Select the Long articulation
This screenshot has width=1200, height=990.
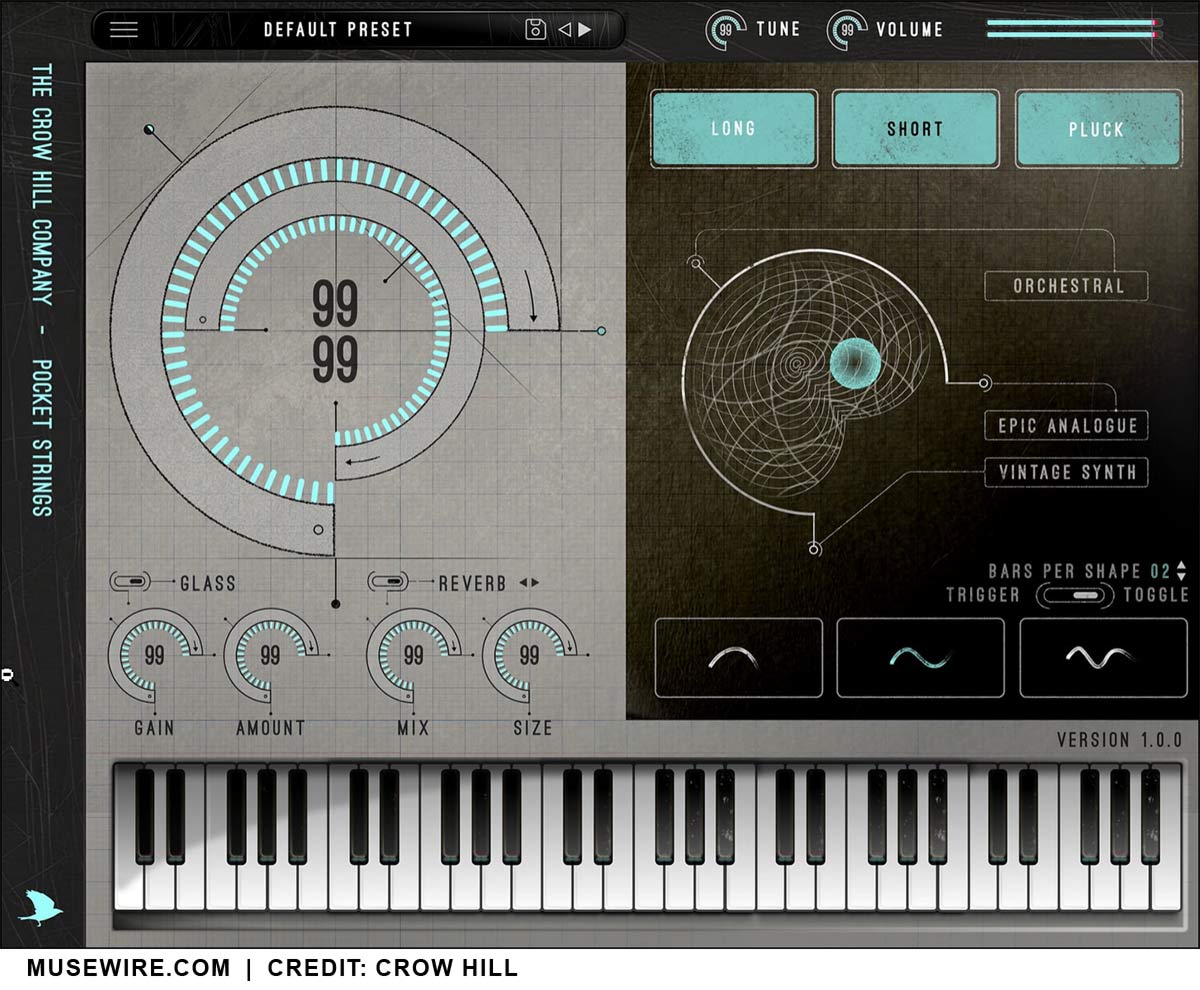(734, 129)
